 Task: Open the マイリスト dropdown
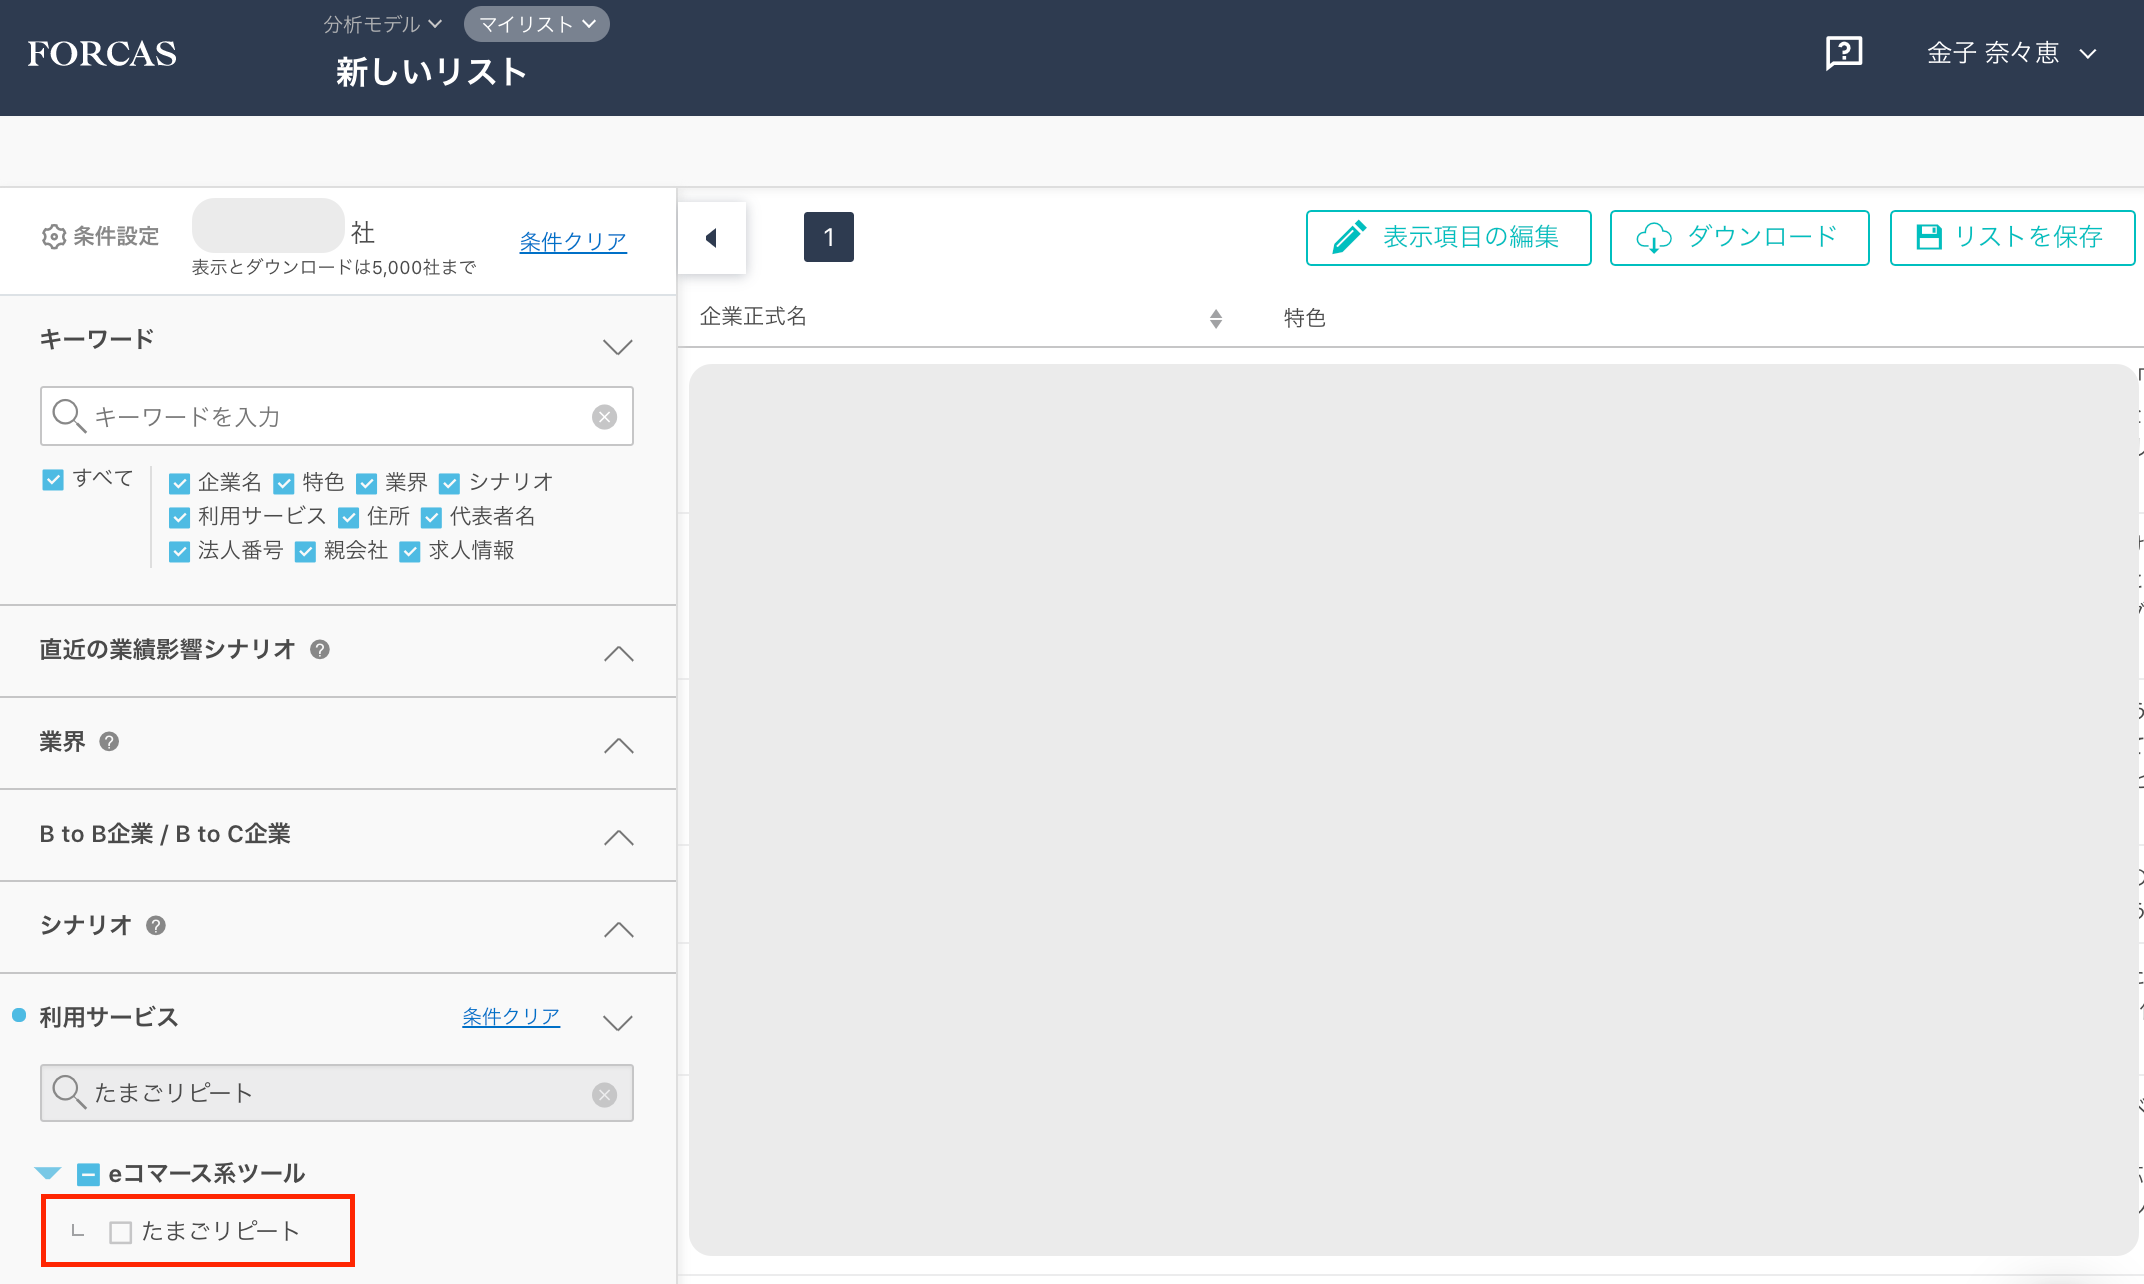pos(537,24)
